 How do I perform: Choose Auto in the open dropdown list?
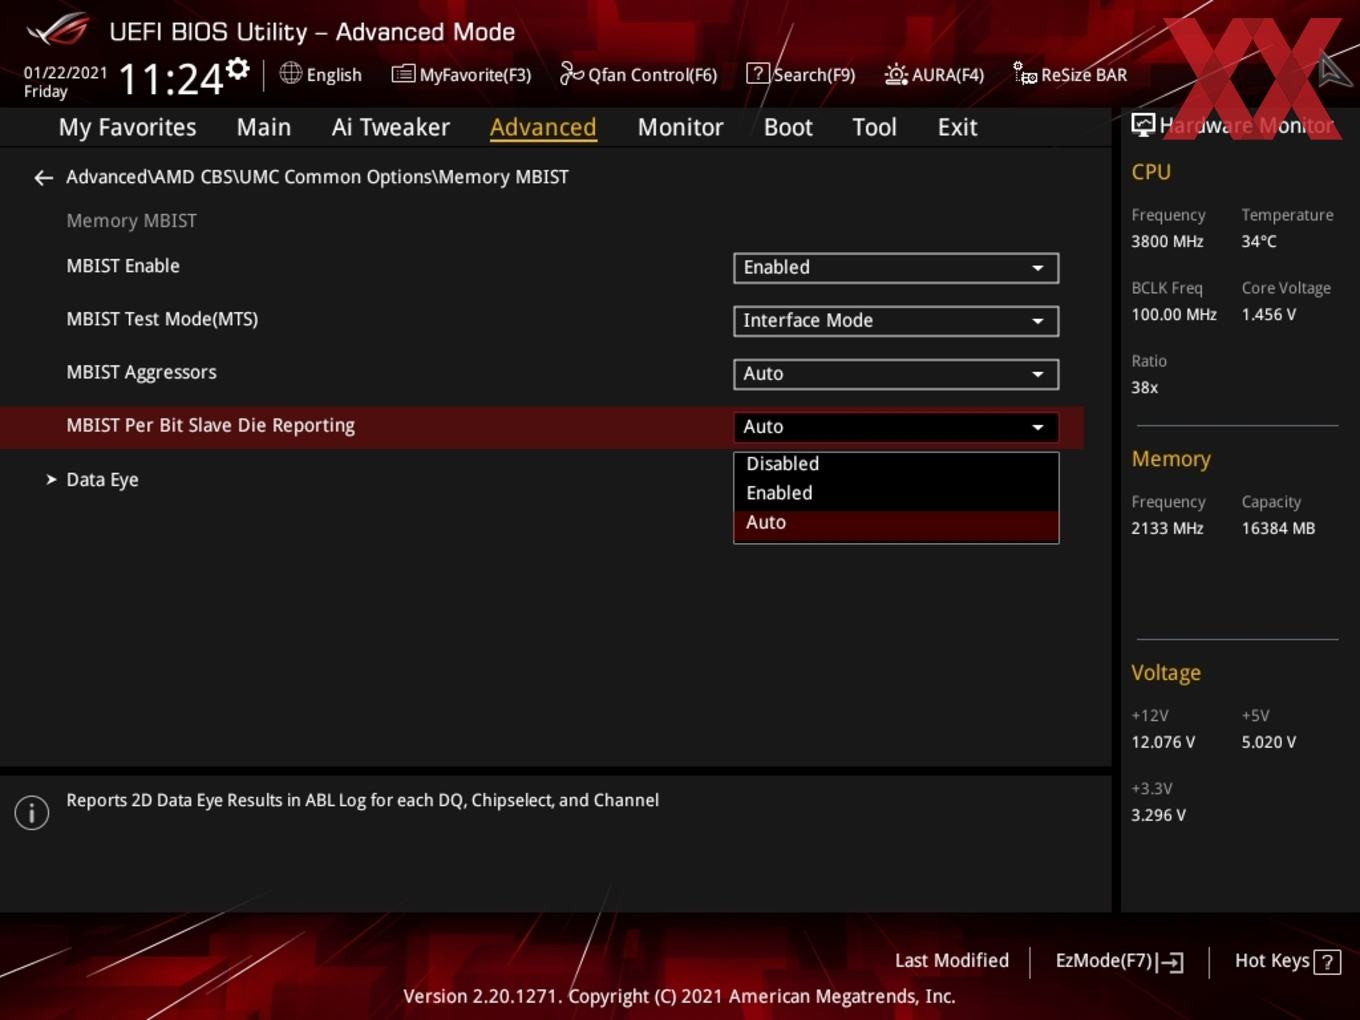coord(896,523)
